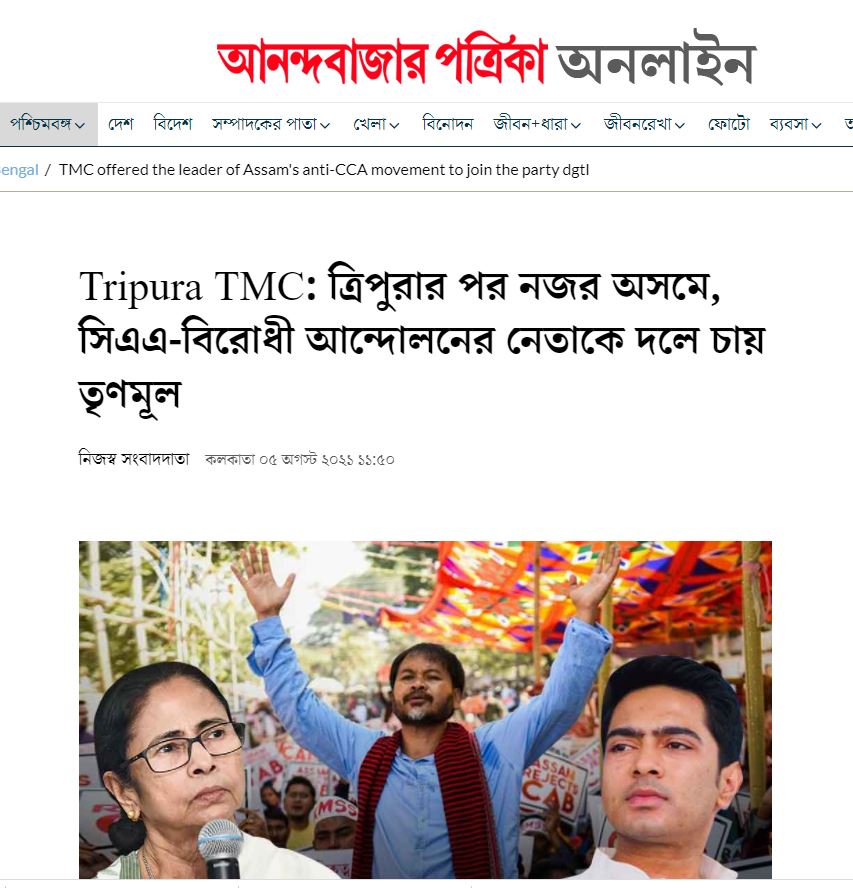Open the জীবনরেখা menu item
The height and width of the screenshot is (888, 853).
(638, 123)
